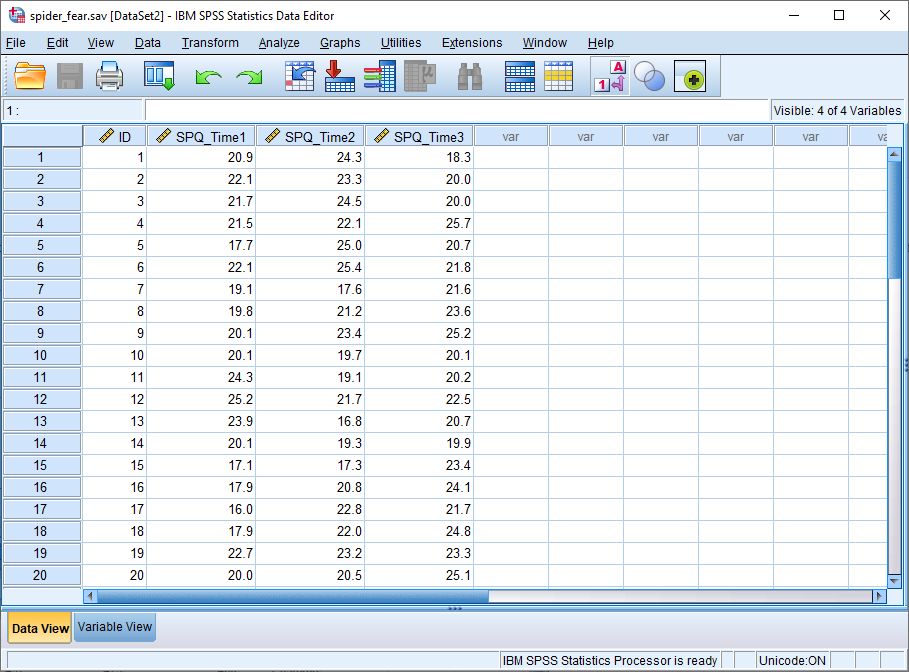
Task: Open a data document
Action: tap(29, 75)
